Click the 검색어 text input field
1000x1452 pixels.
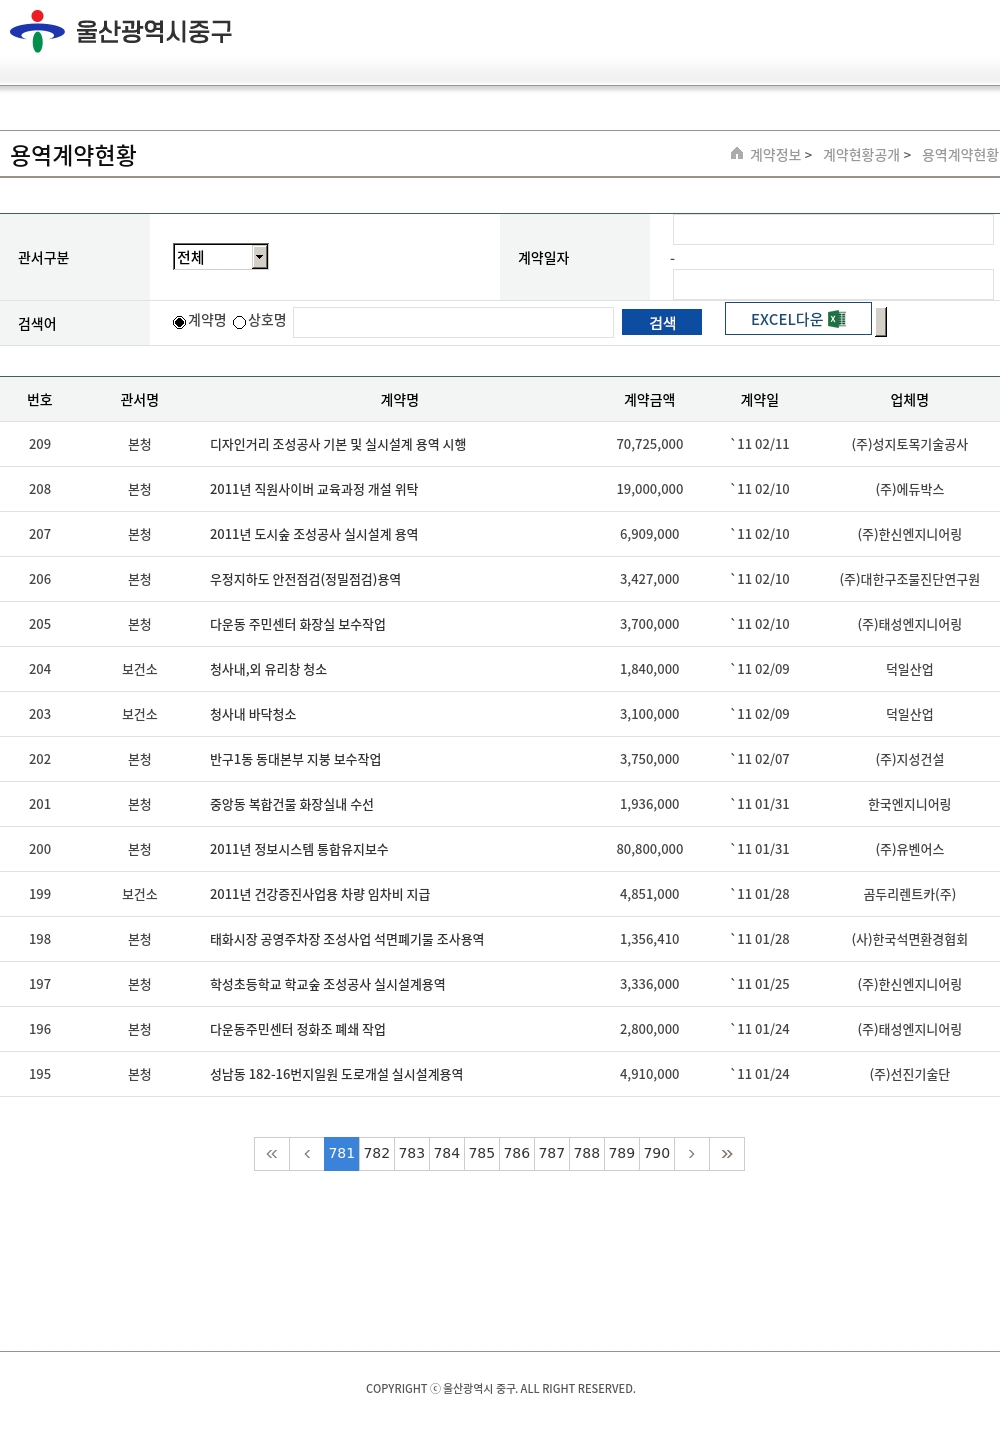point(453,322)
